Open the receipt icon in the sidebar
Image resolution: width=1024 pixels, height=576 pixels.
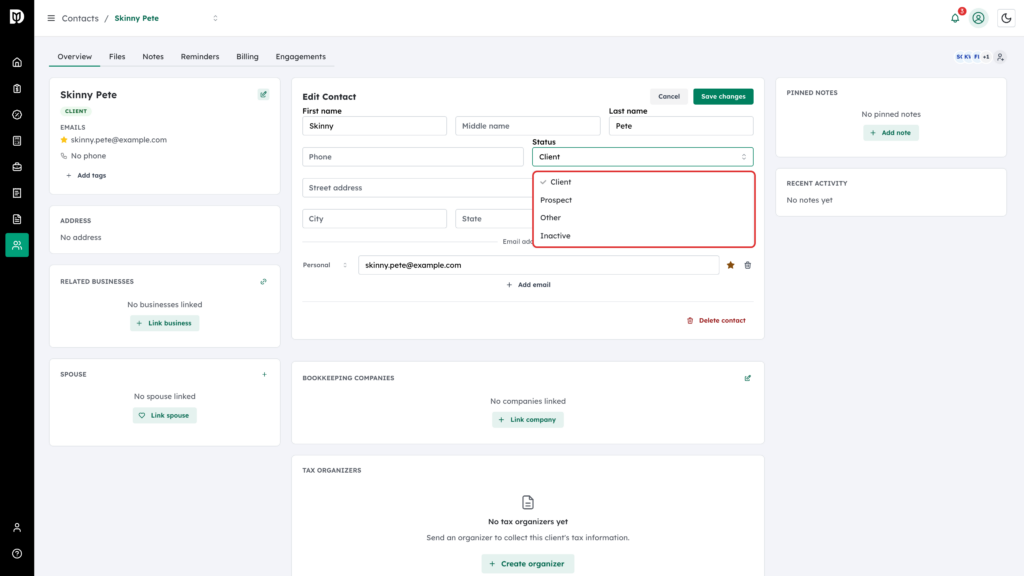coord(17,193)
